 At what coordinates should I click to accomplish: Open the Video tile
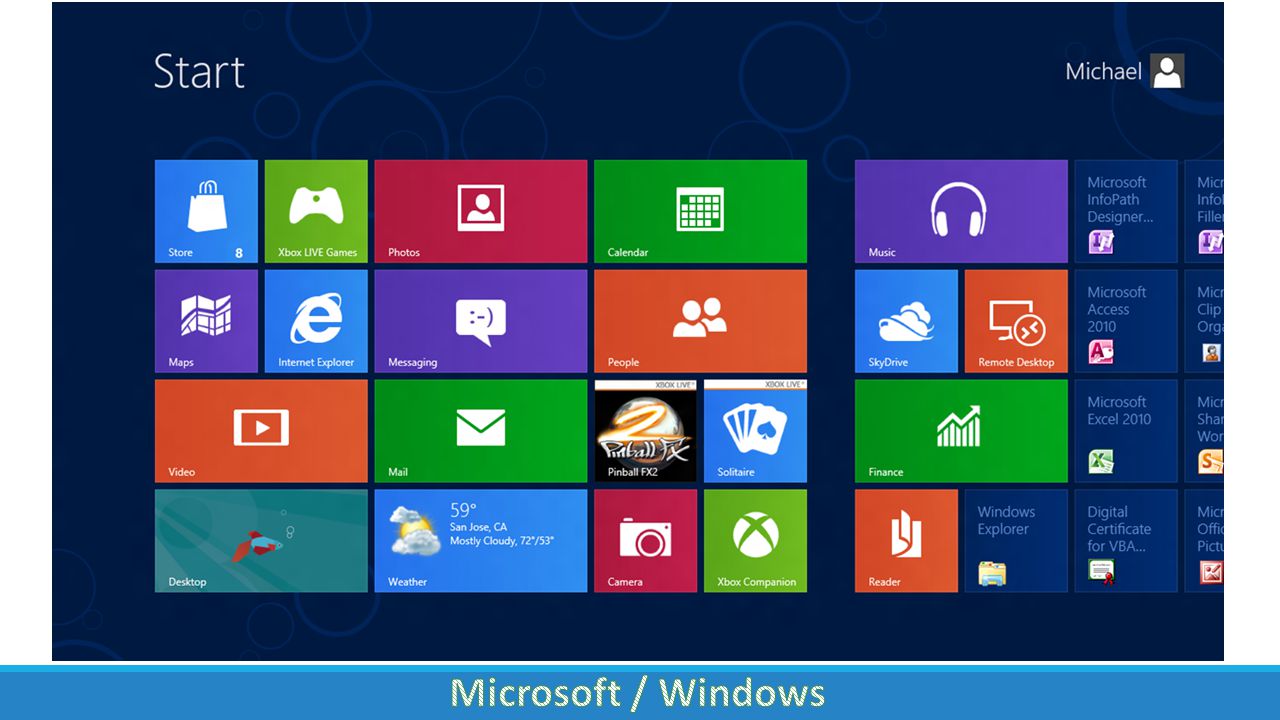tap(261, 431)
